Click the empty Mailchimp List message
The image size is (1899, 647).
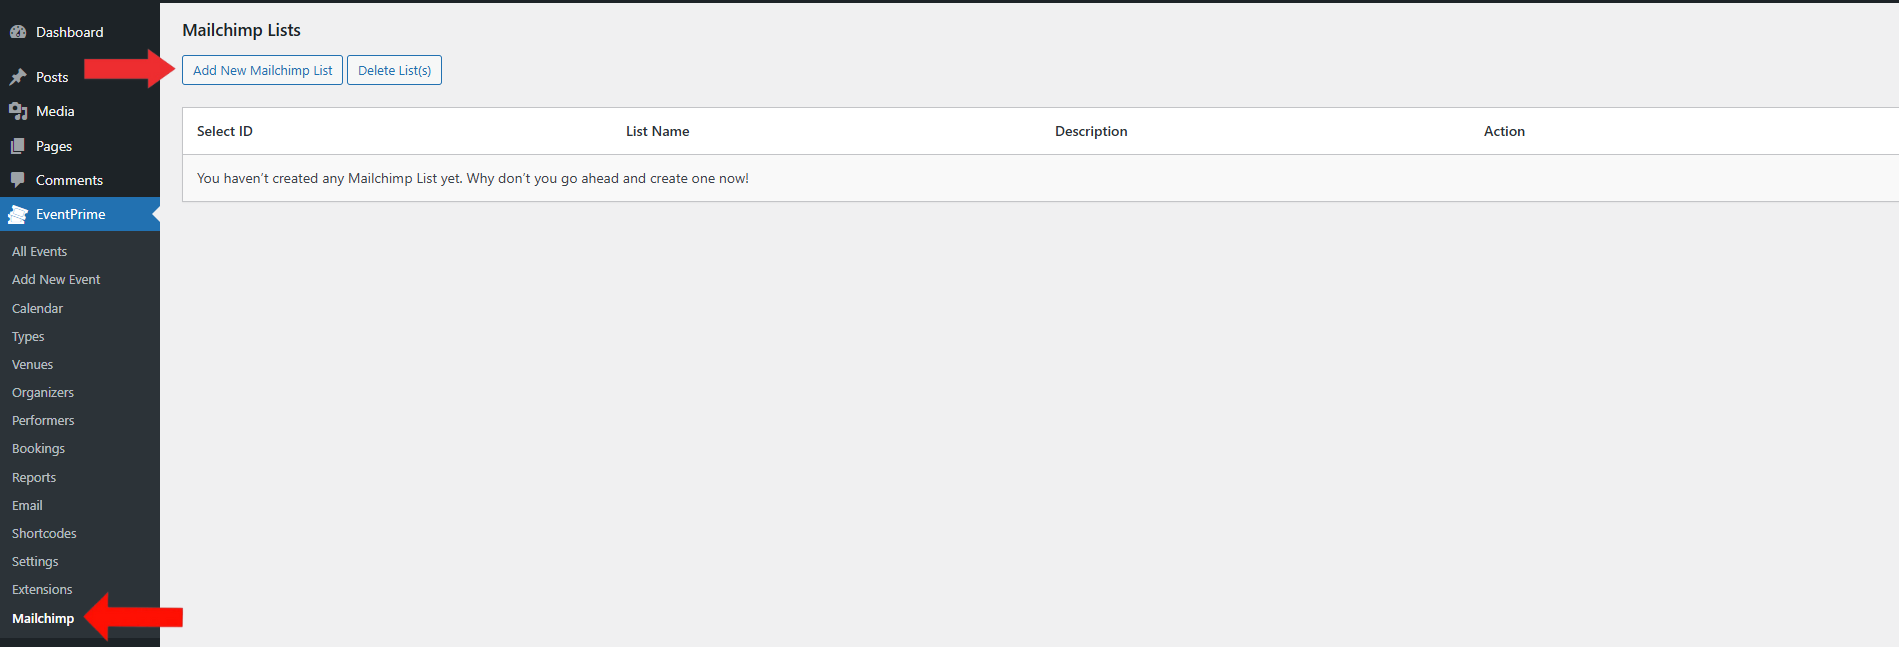(x=473, y=178)
